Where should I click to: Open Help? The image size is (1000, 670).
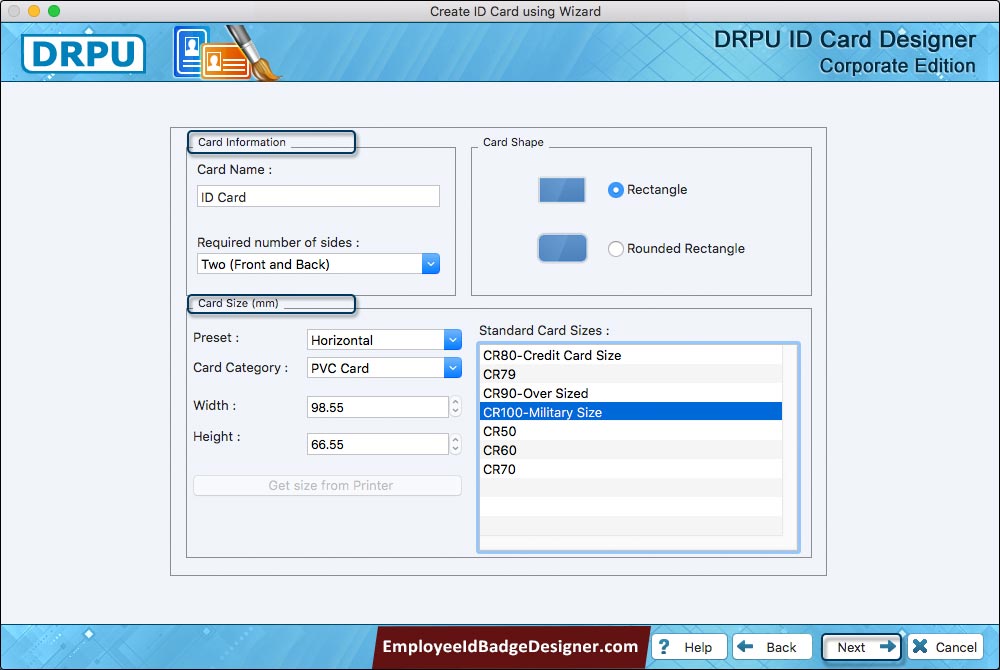(689, 647)
